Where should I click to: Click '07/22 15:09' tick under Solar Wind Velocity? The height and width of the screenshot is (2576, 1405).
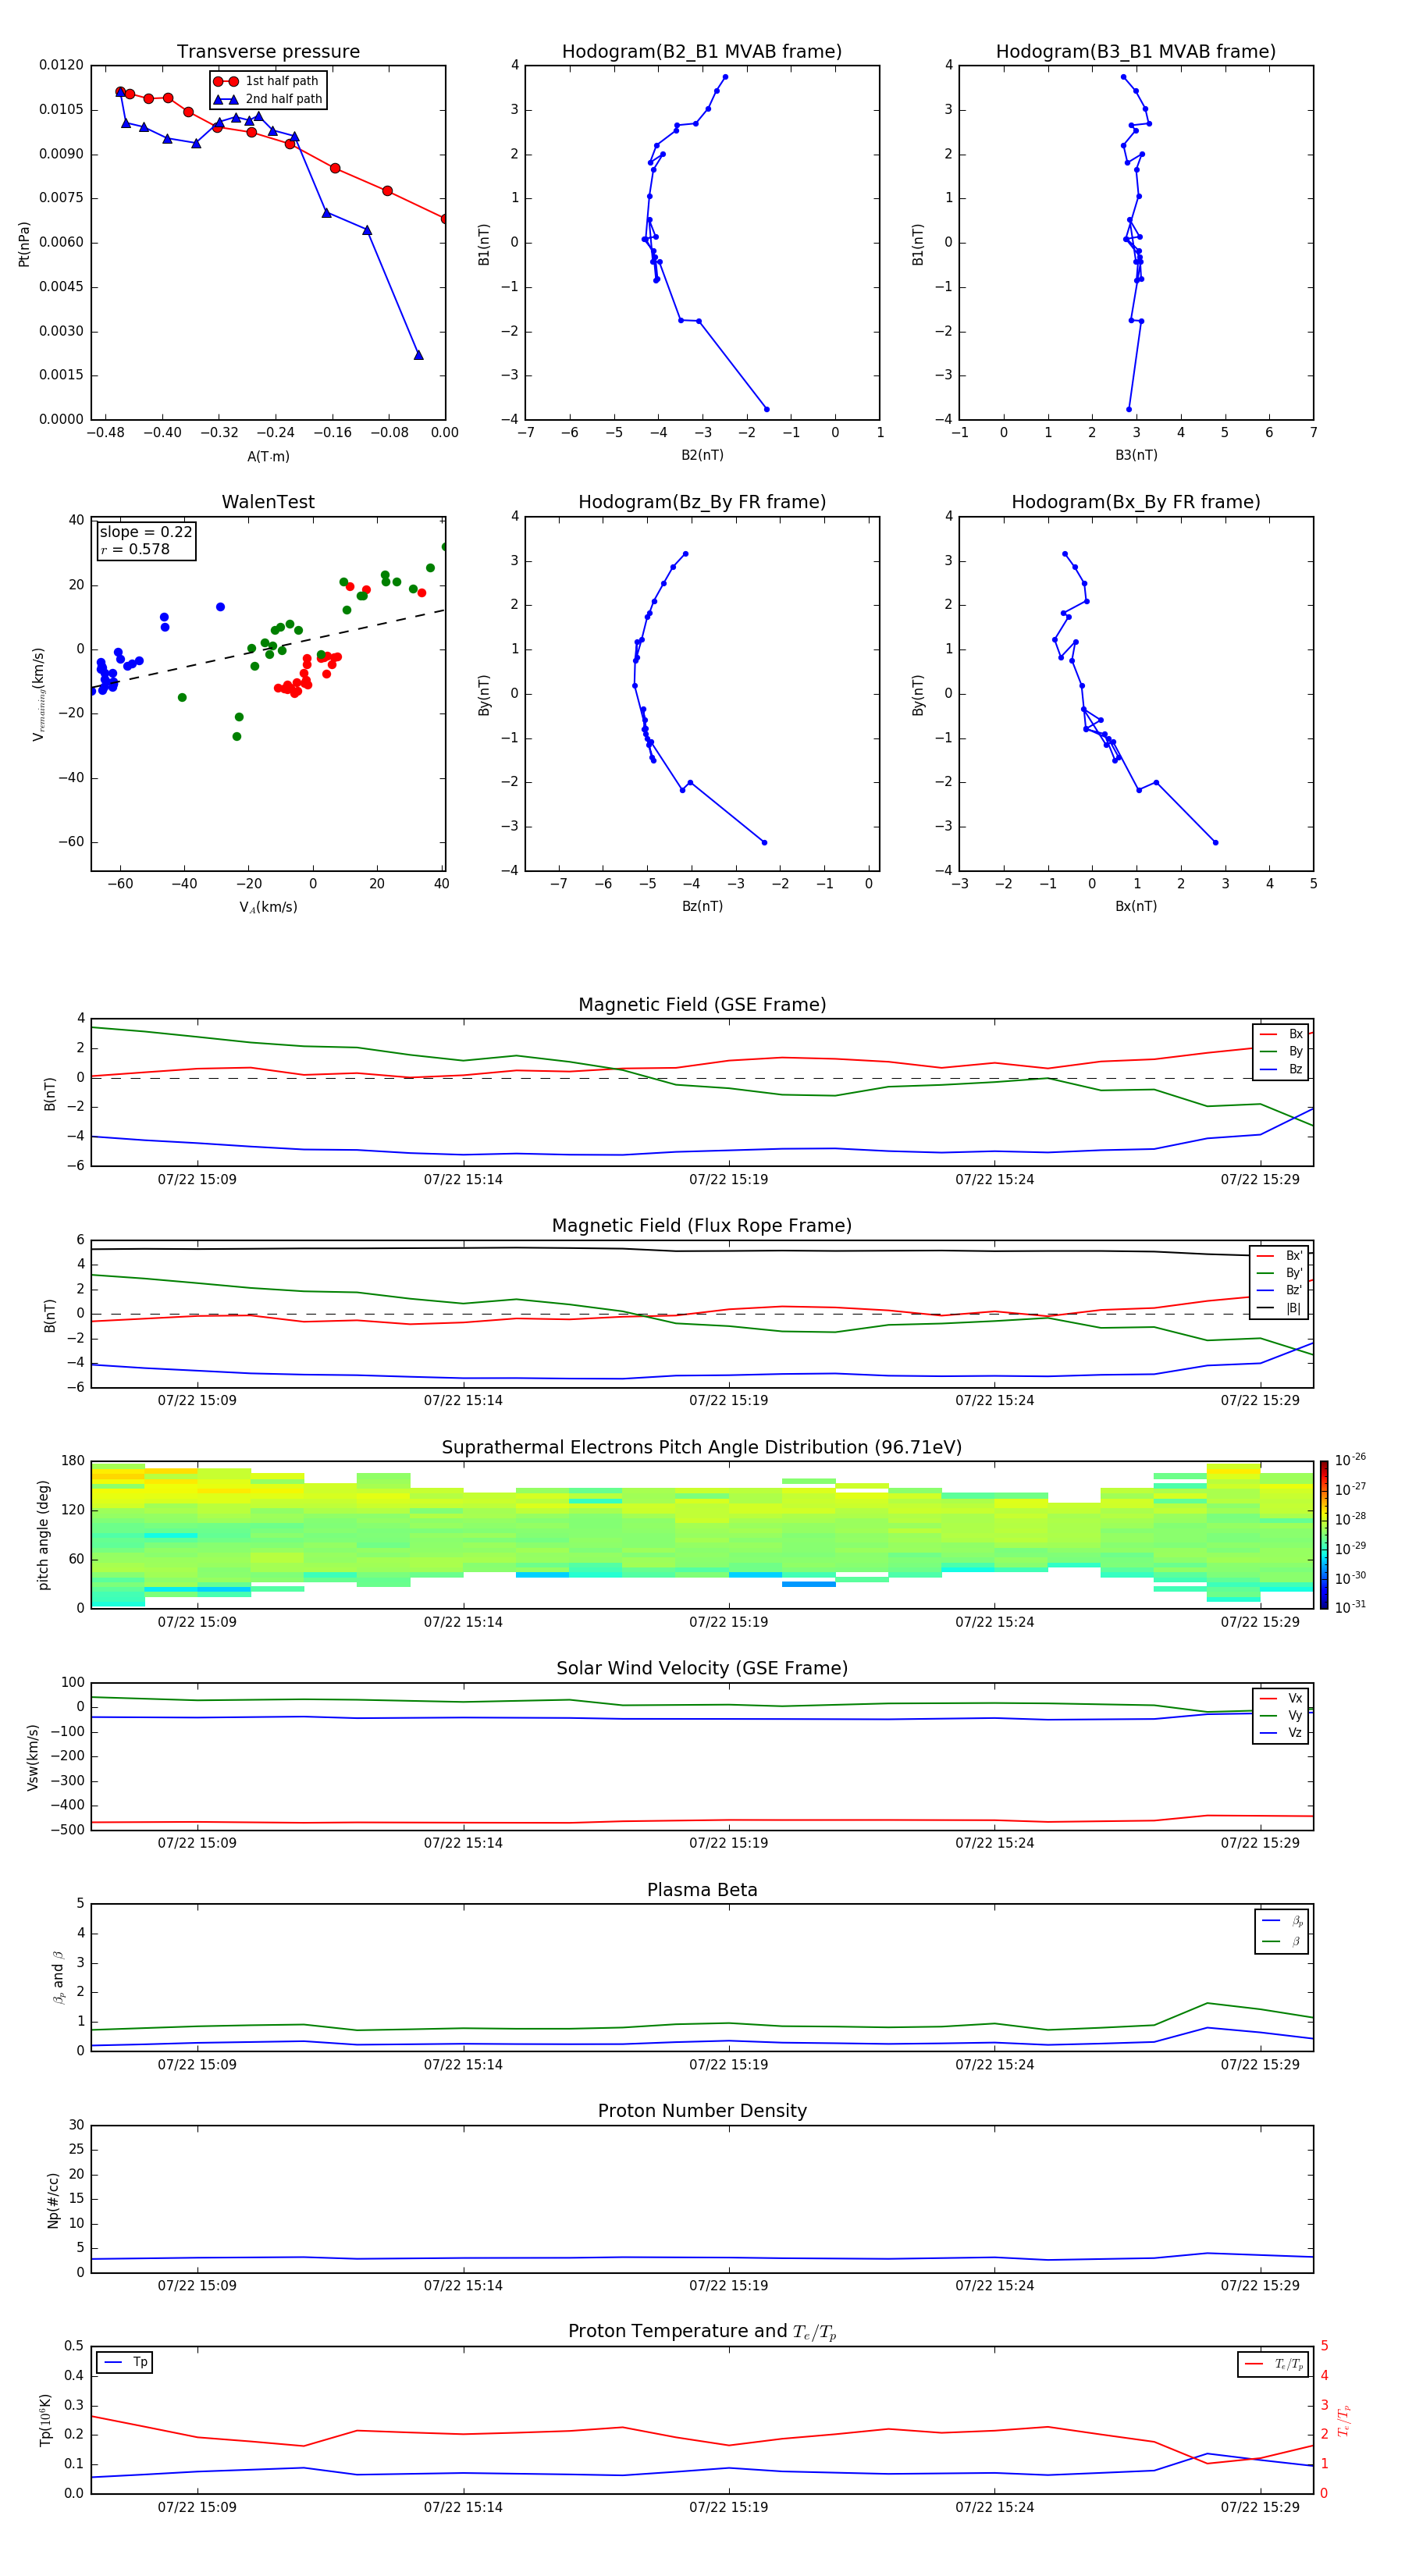coord(197,1843)
